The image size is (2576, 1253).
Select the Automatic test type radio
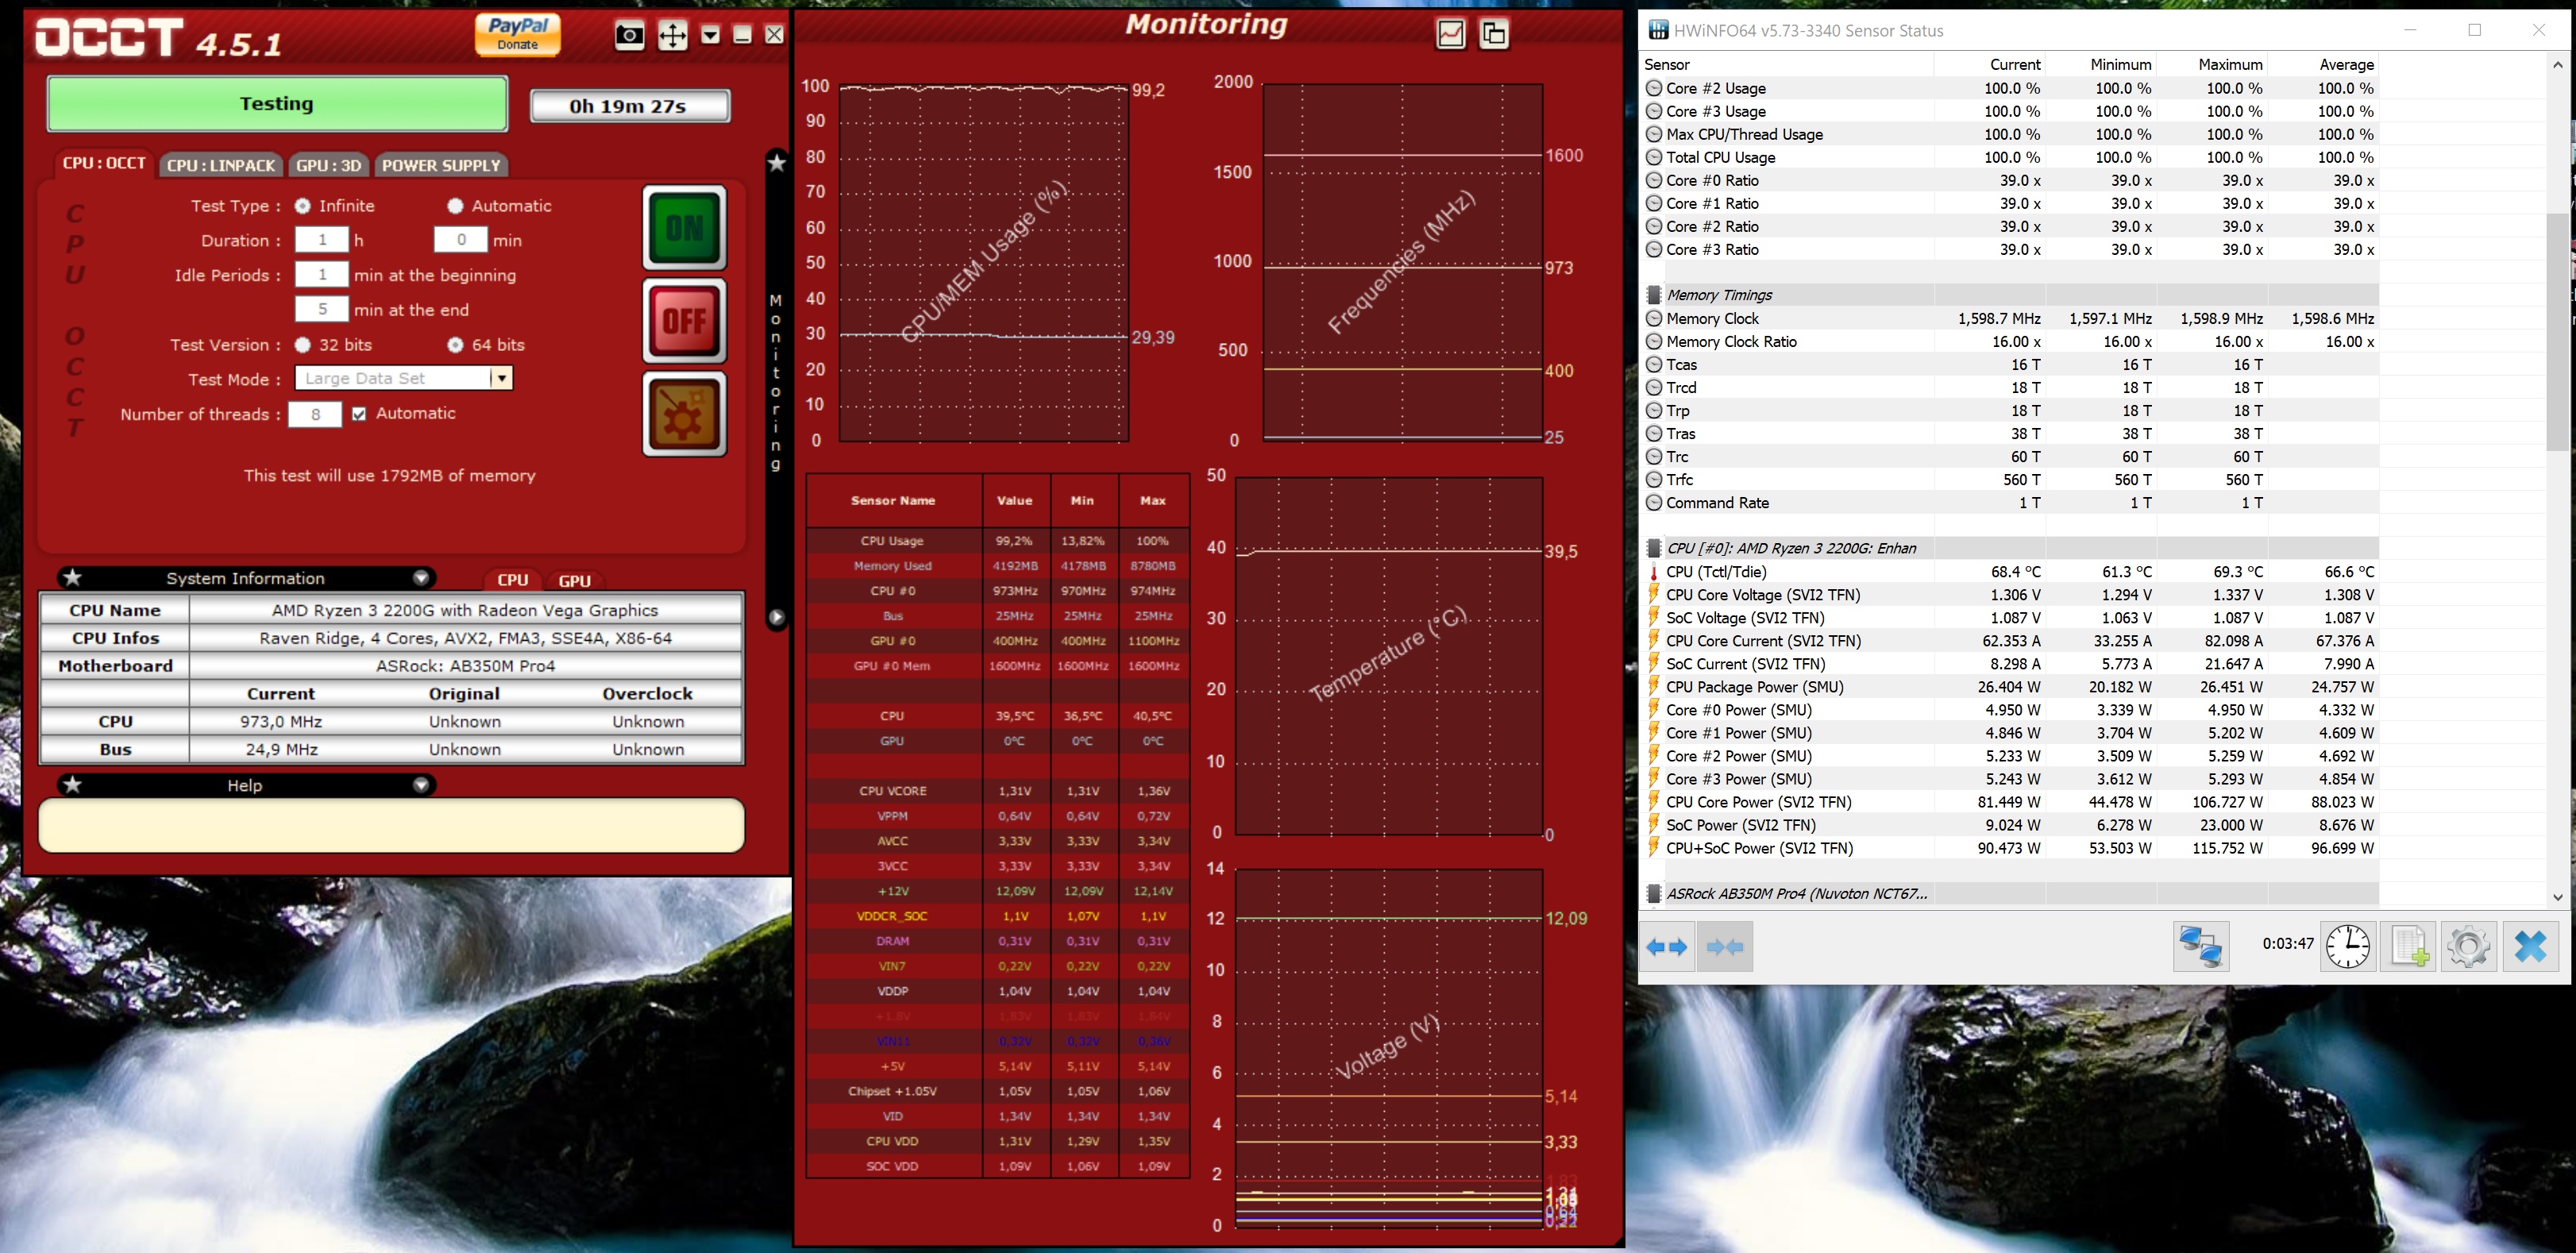pyautogui.click(x=455, y=206)
